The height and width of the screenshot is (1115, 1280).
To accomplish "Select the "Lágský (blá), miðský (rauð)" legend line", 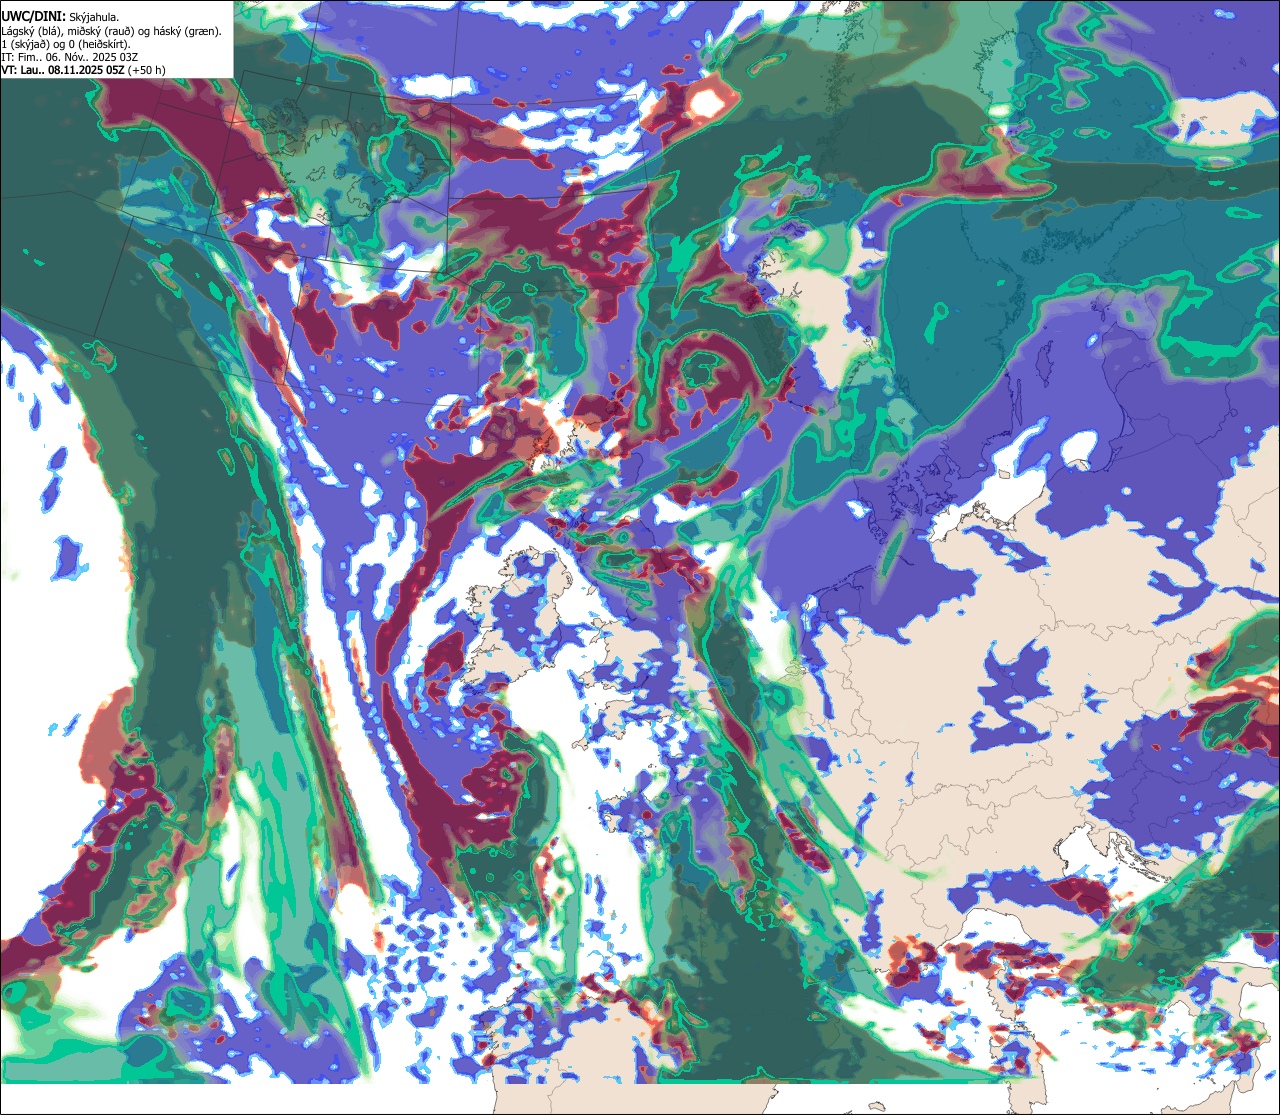I will [111, 31].
